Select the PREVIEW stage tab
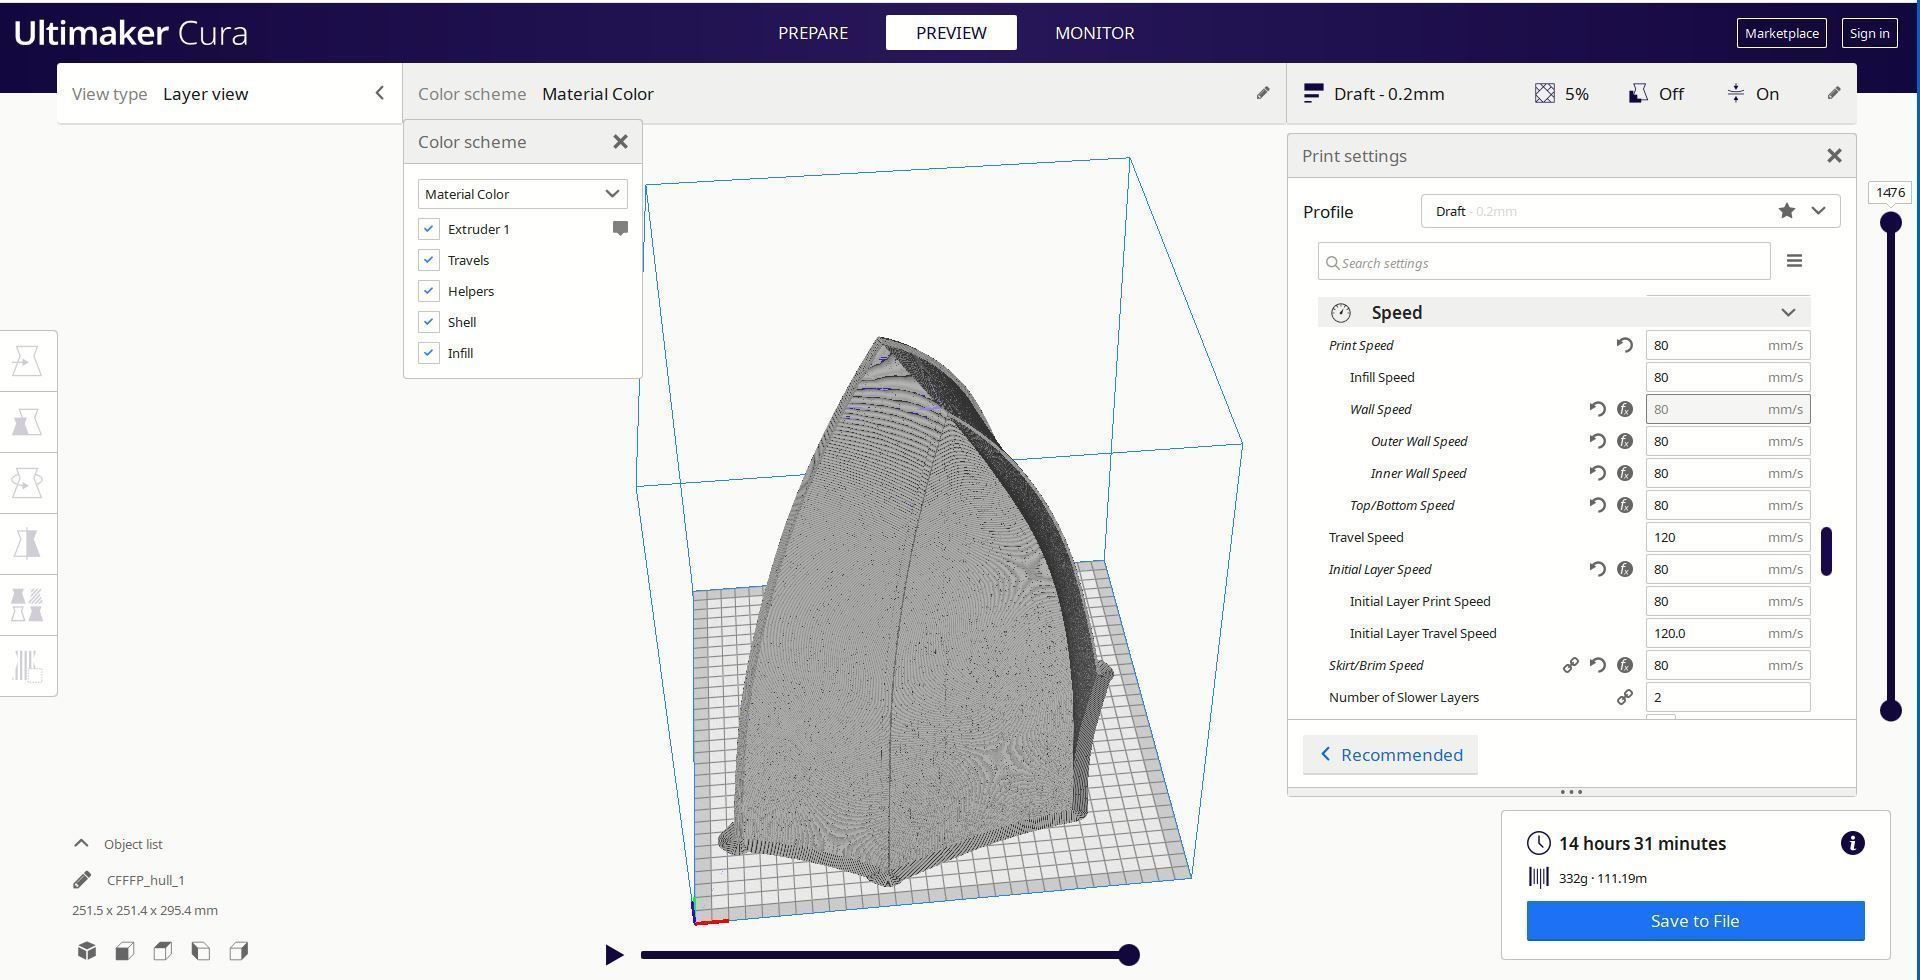 click(x=951, y=33)
